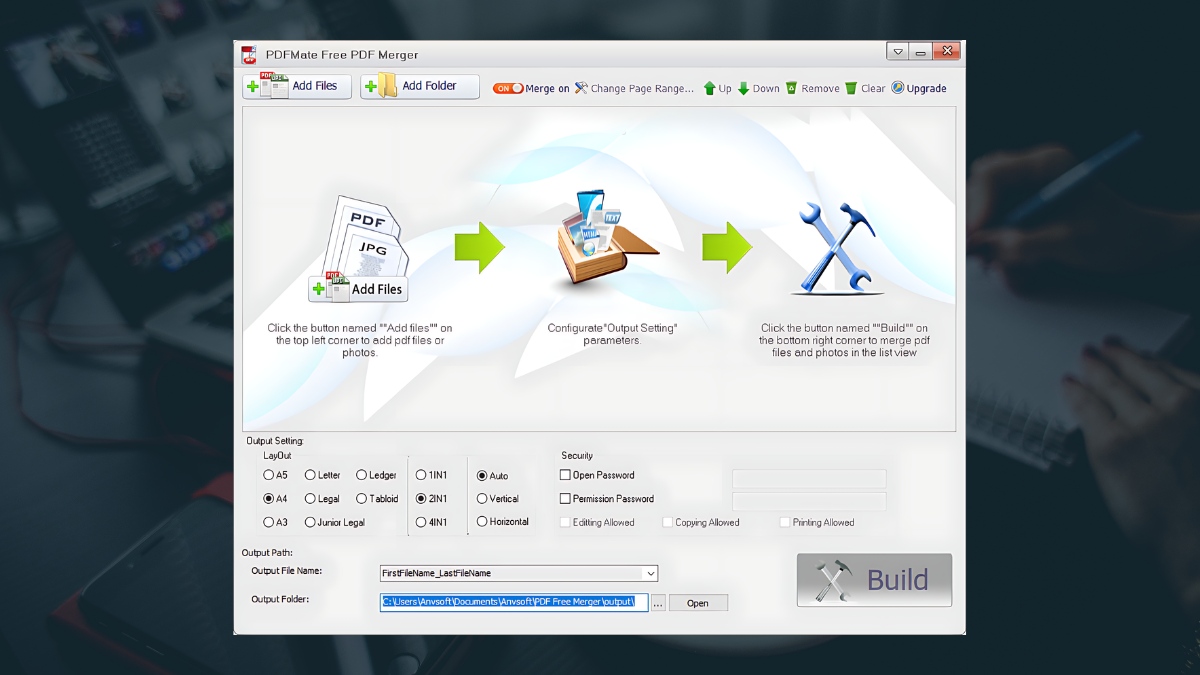Click the Down green arrow icon
1200x675 pixels.
[743, 88]
